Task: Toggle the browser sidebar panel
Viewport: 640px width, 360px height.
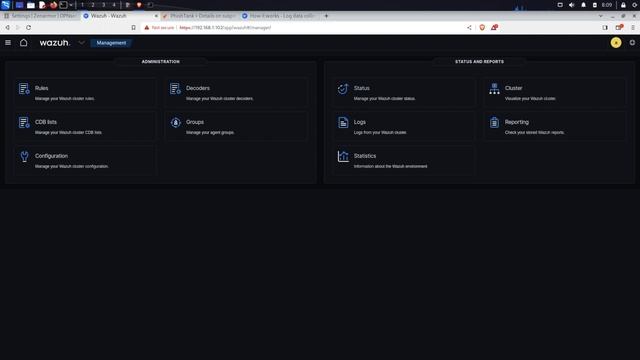Action: tap(605, 28)
